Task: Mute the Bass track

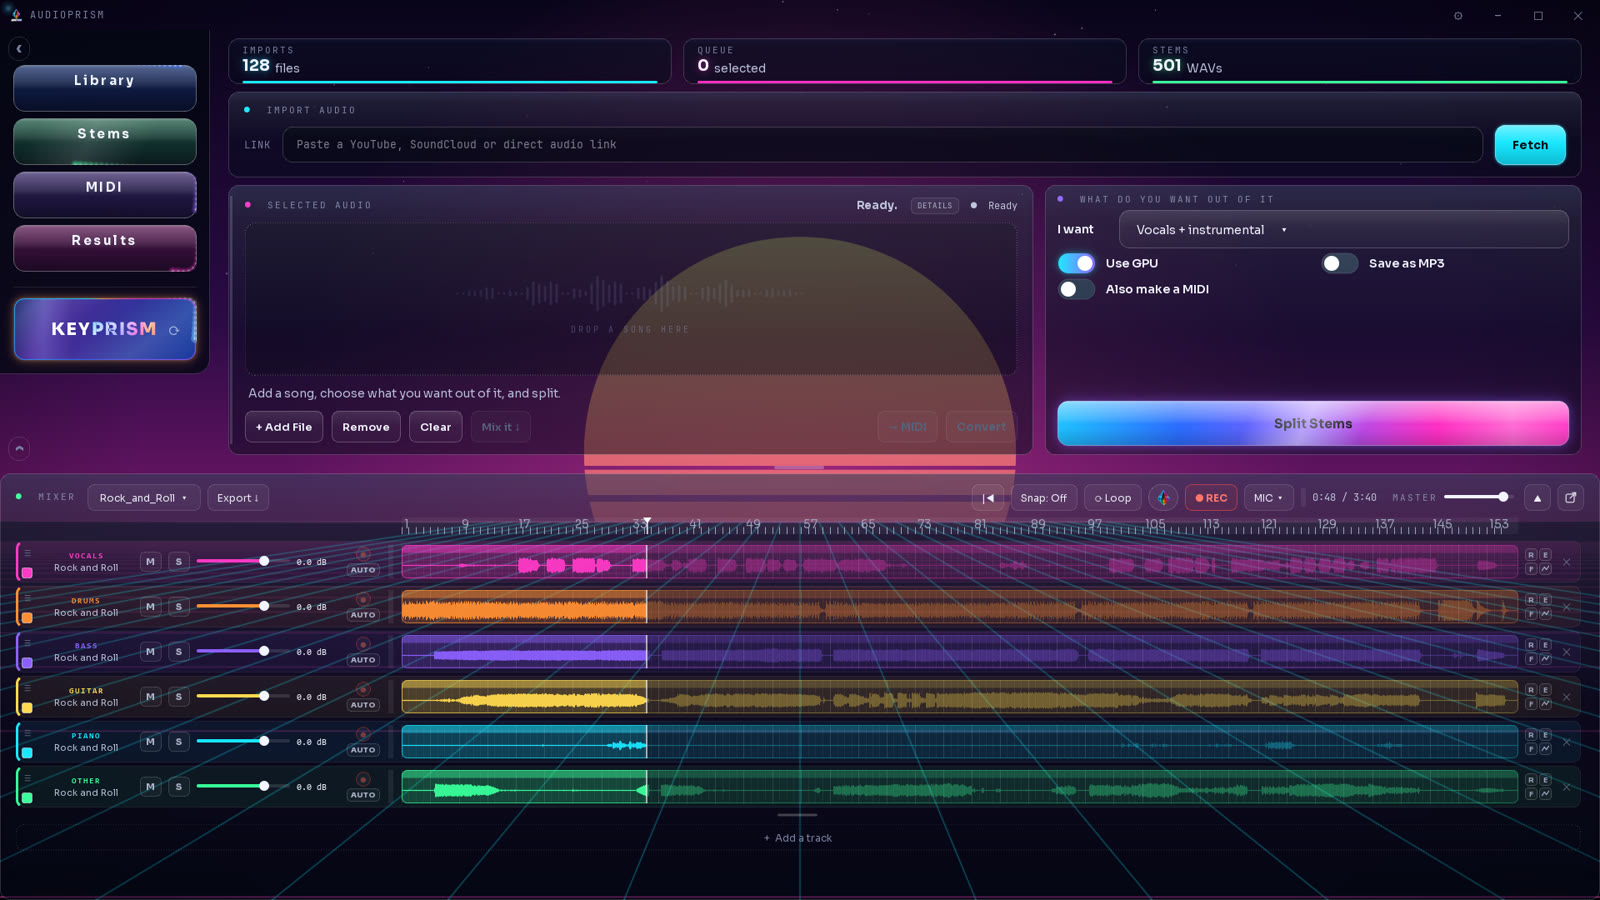Action: [x=150, y=652]
